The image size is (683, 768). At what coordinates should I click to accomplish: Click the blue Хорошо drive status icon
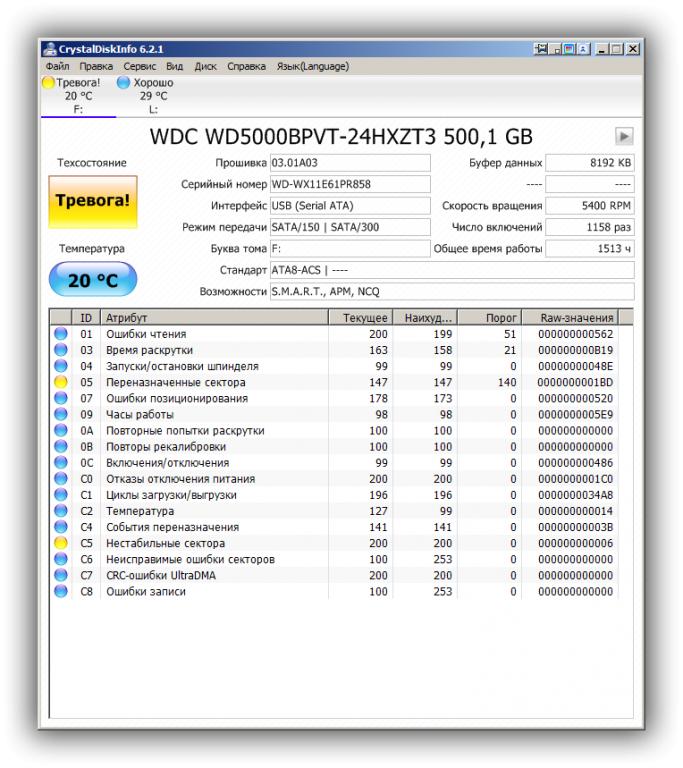123,83
